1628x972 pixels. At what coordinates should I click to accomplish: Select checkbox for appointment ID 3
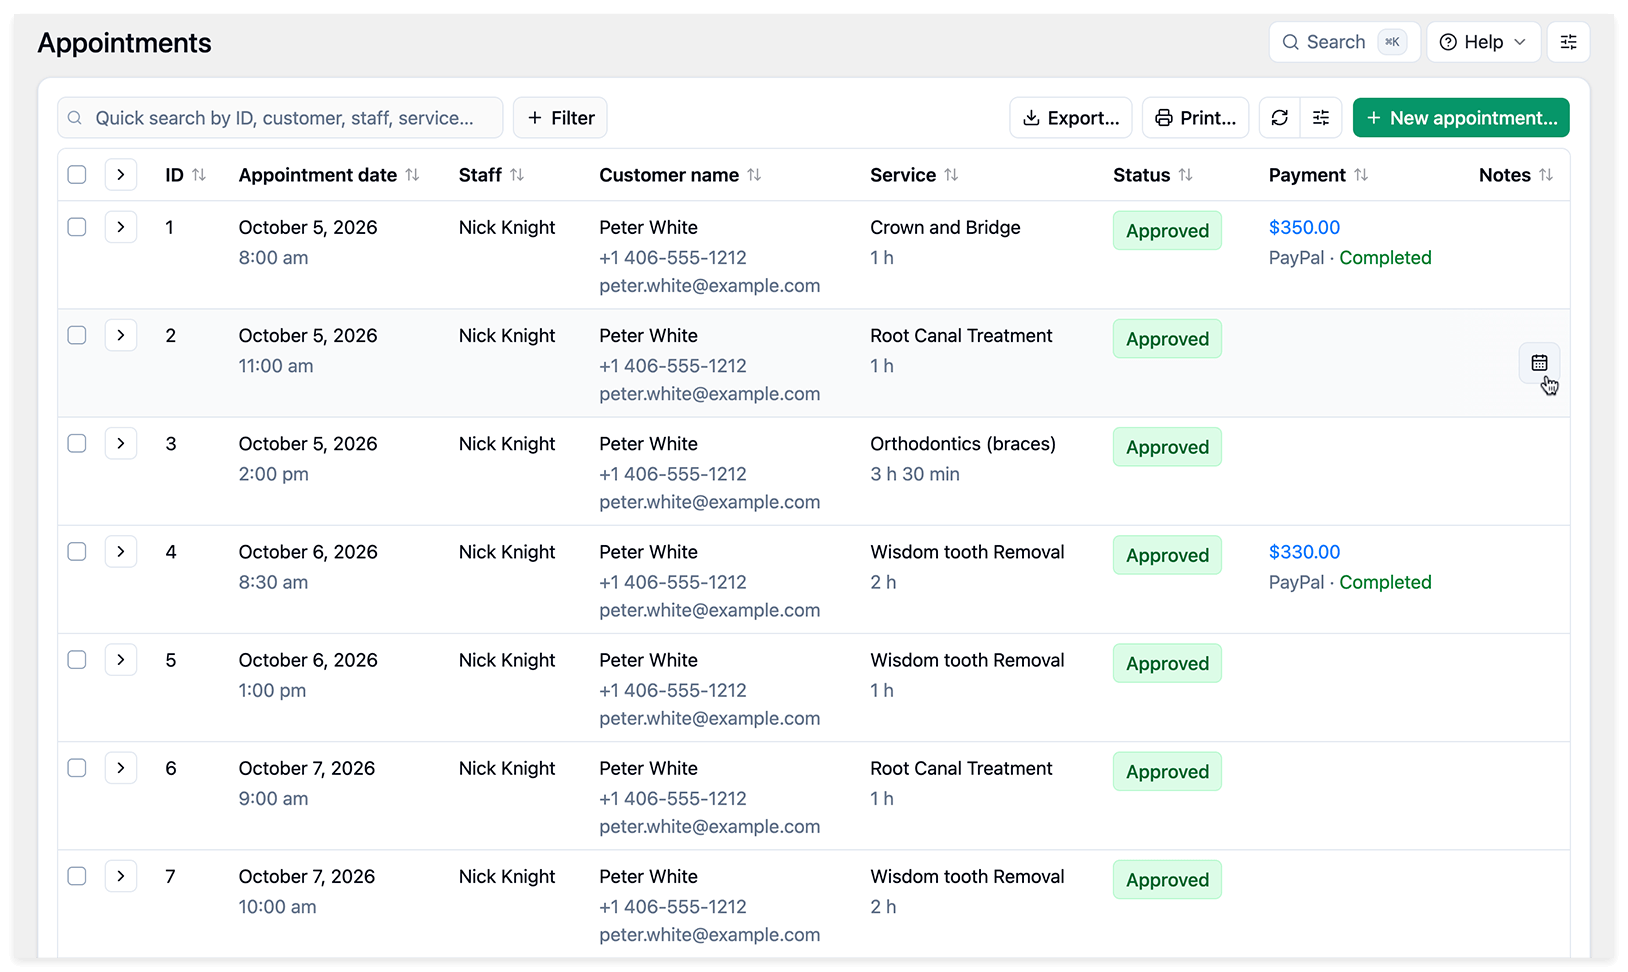point(77,443)
